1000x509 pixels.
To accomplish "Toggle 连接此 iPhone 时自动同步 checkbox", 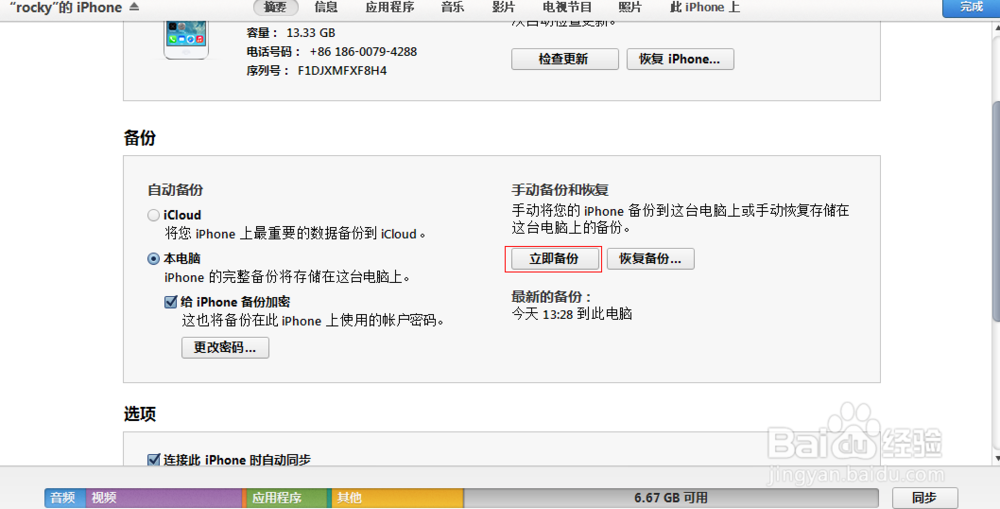I will [153, 459].
